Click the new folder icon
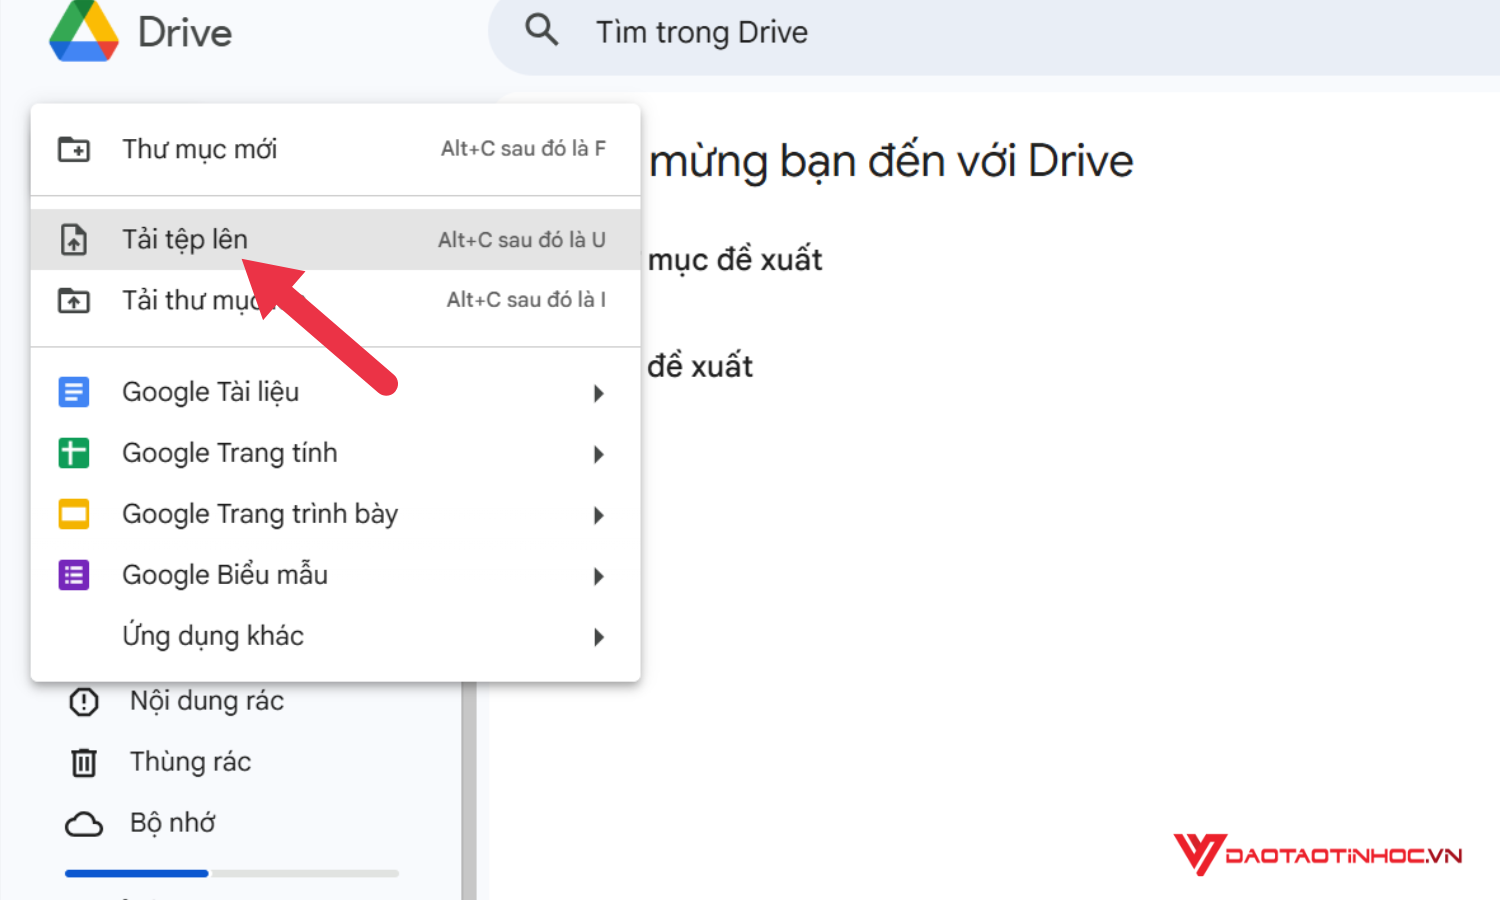The width and height of the screenshot is (1500, 900). pyautogui.click(x=74, y=150)
